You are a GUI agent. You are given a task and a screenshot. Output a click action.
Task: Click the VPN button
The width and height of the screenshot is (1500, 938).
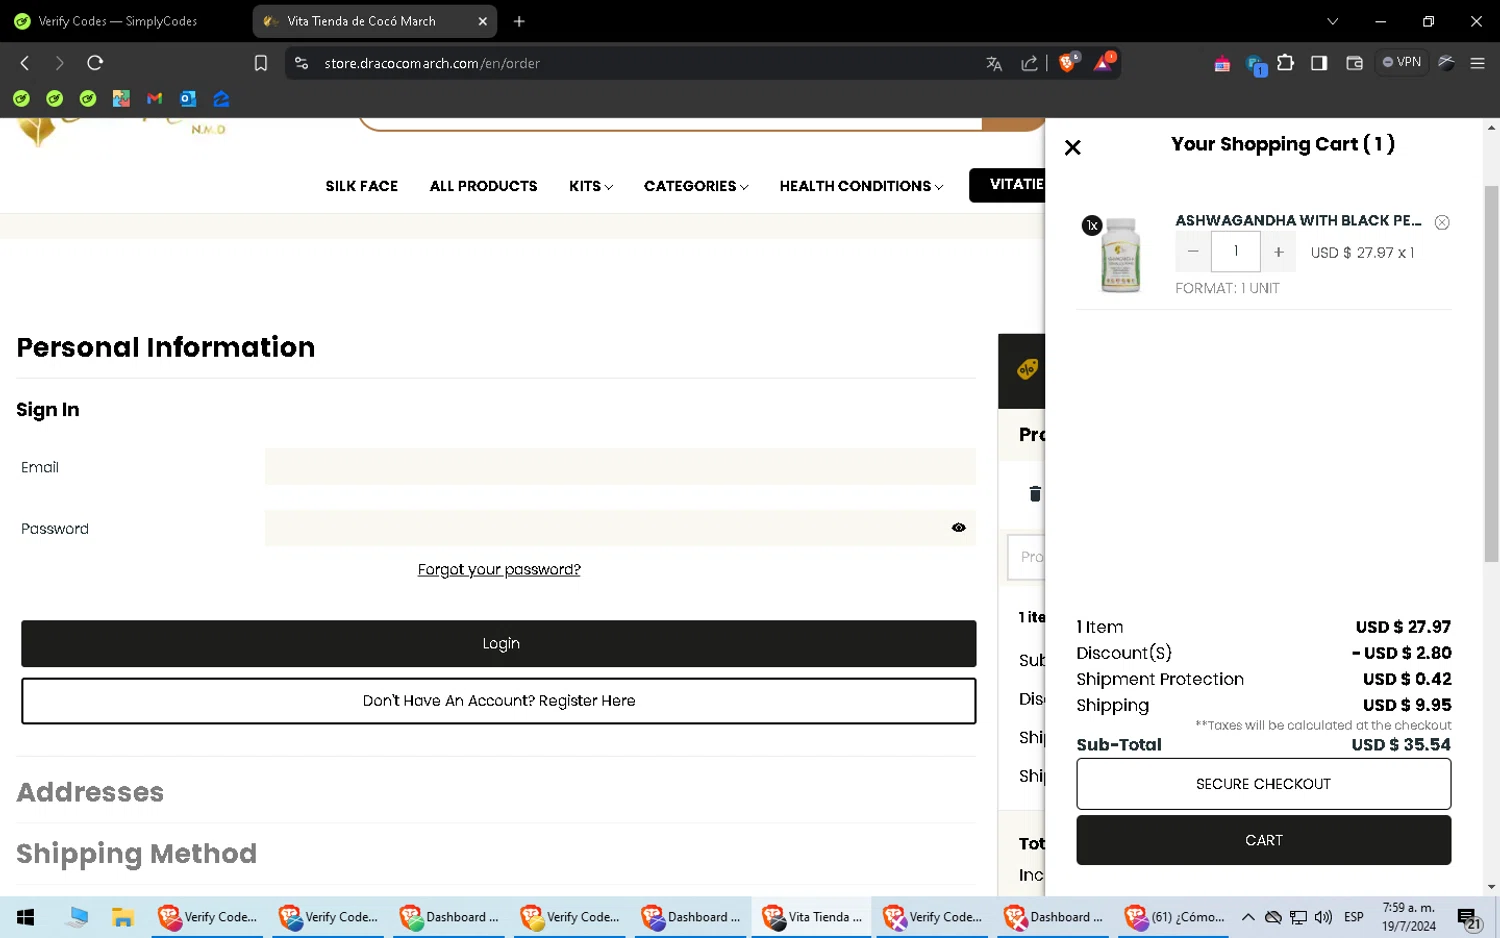(x=1402, y=62)
